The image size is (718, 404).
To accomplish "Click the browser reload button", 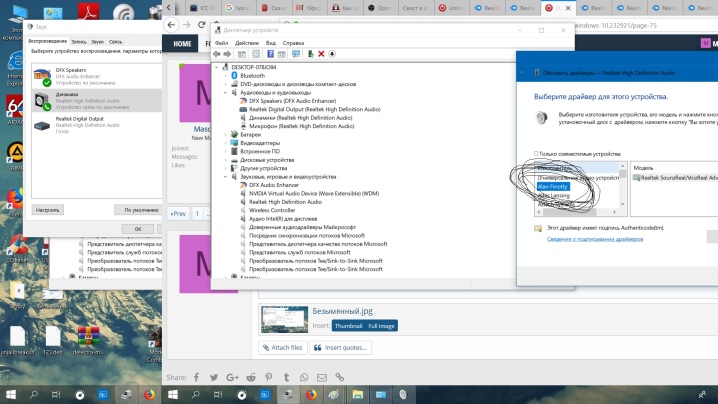I will pyautogui.click(x=201, y=25).
